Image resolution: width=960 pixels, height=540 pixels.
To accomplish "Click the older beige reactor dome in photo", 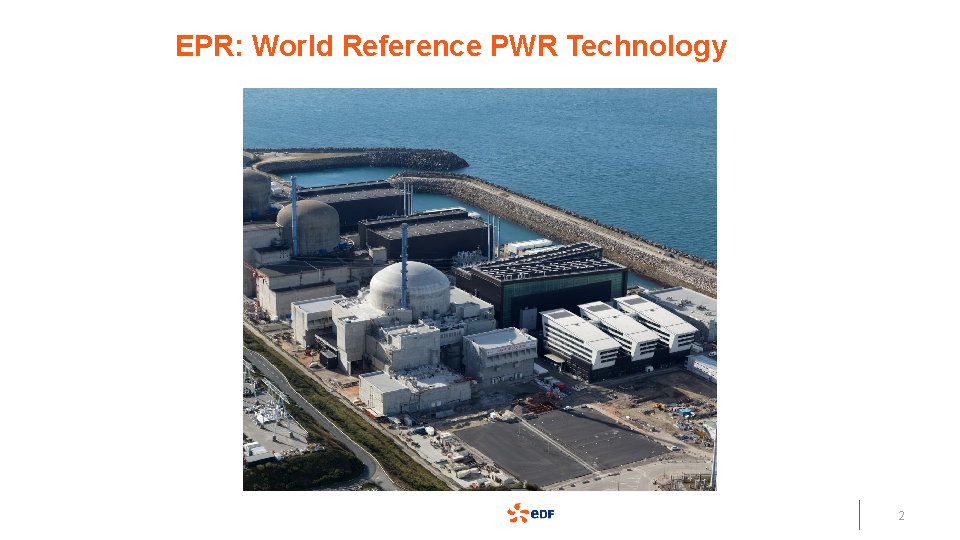I will click(x=308, y=226).
